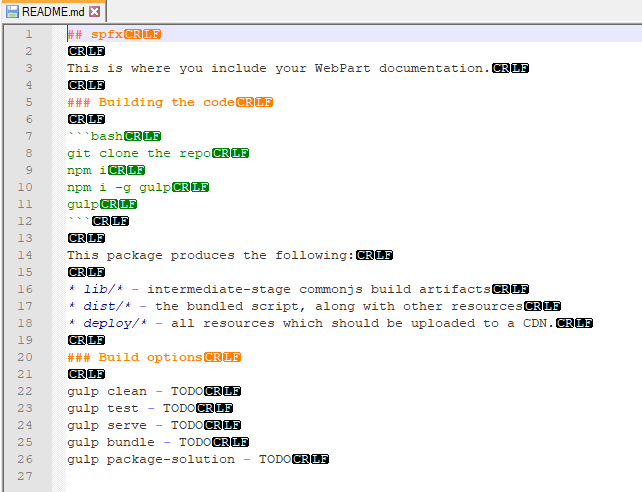Image resolution: width=642 pixels, height=492 pixels.
Task: Click line number 1 in the margin
Action: pyautogui.click(x=29, y=34)
